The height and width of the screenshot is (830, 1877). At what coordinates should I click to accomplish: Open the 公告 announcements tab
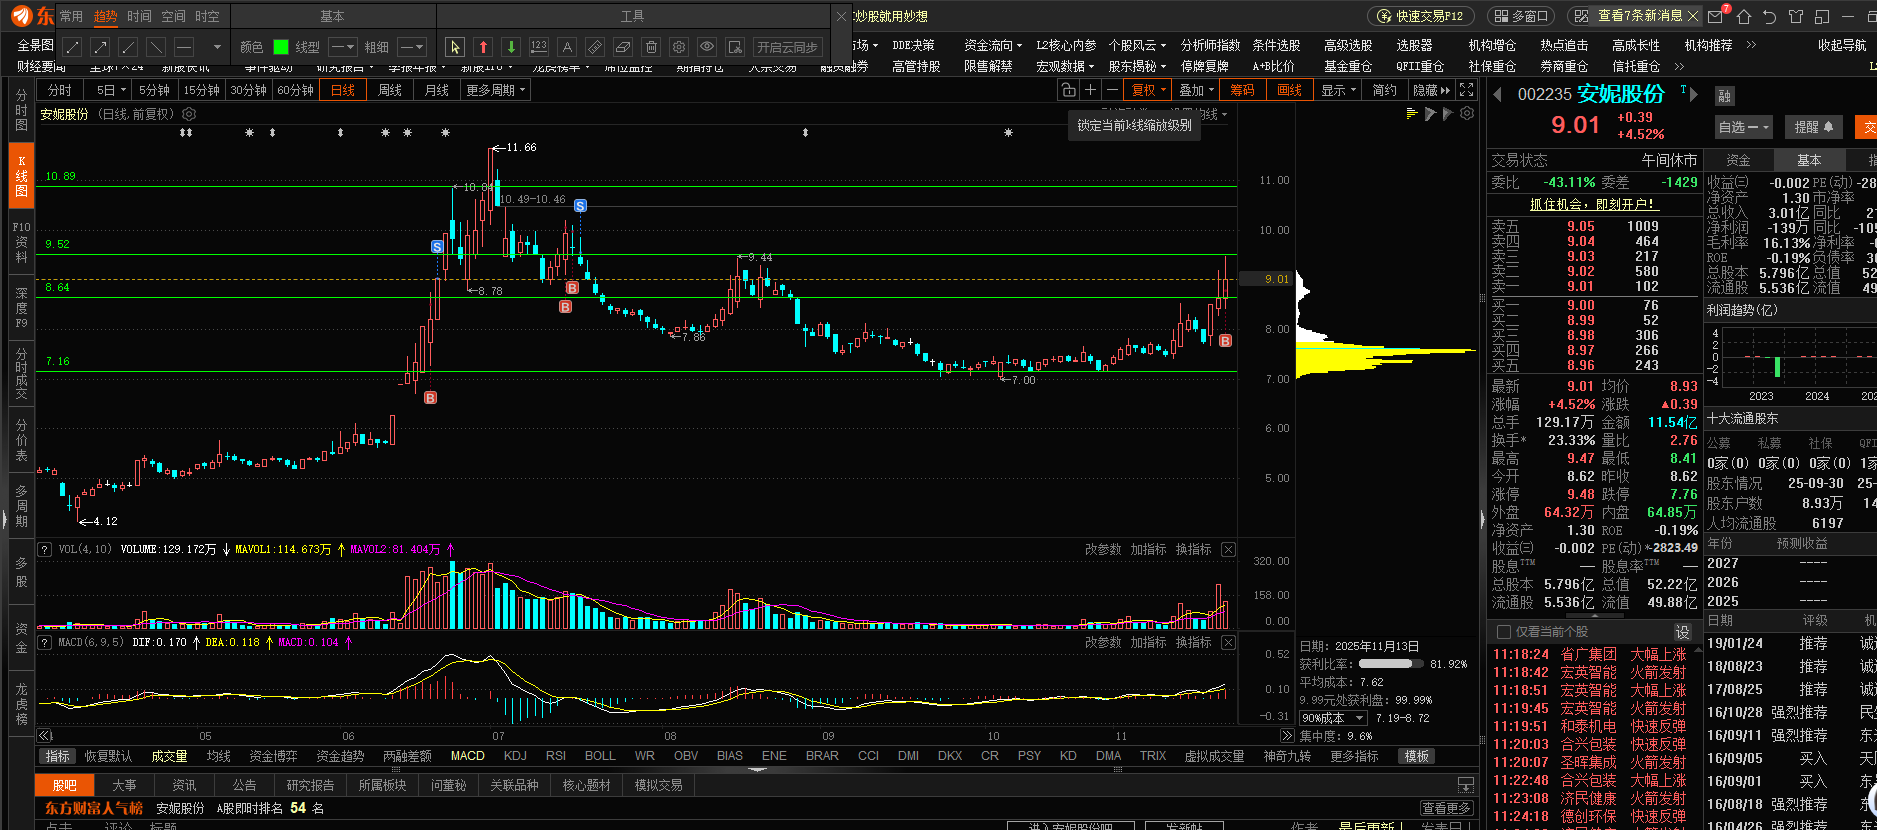pyautogui.click(x=245, y=786)
